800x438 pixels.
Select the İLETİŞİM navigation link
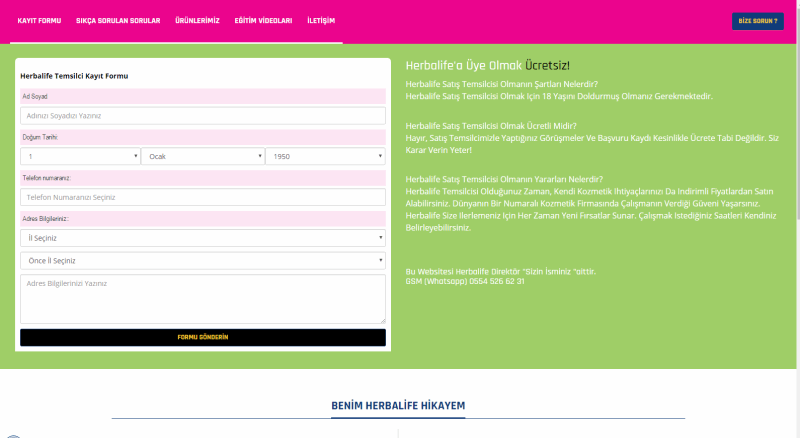(x=321, y=21)
